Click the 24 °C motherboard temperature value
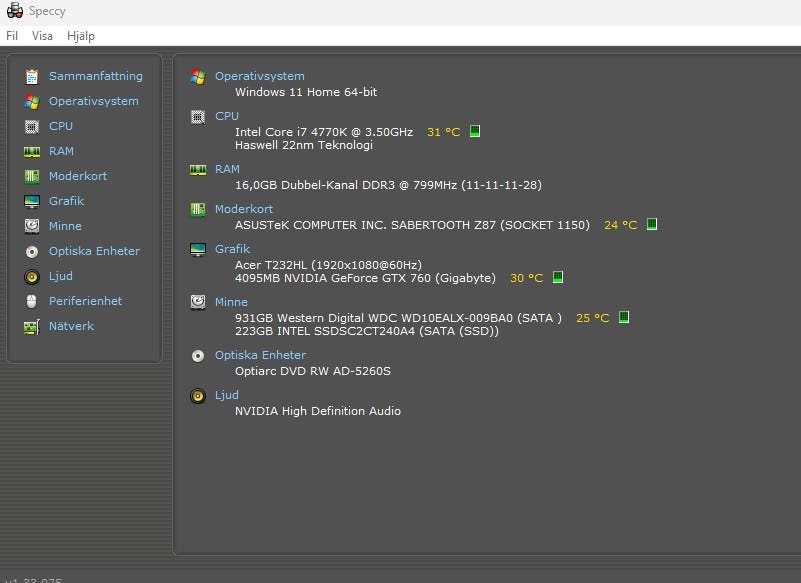This screenshot has width=801, height=583. (621, 225)
